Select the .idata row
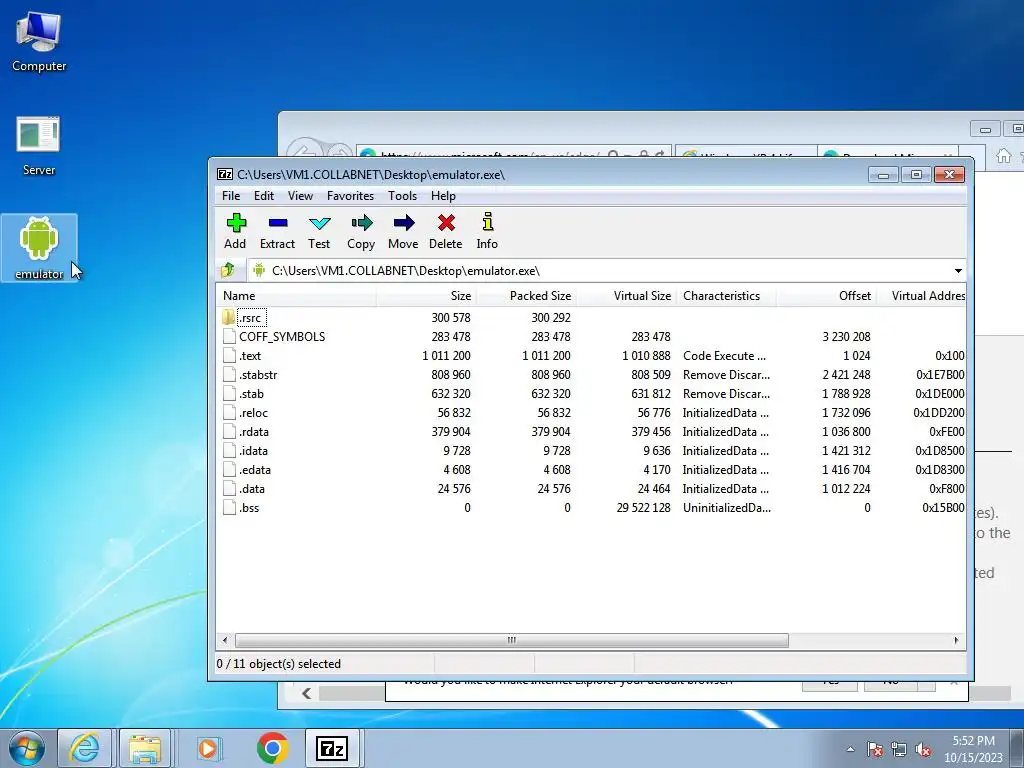Viewport: 1024px width, 768px height. click(591, 451)
